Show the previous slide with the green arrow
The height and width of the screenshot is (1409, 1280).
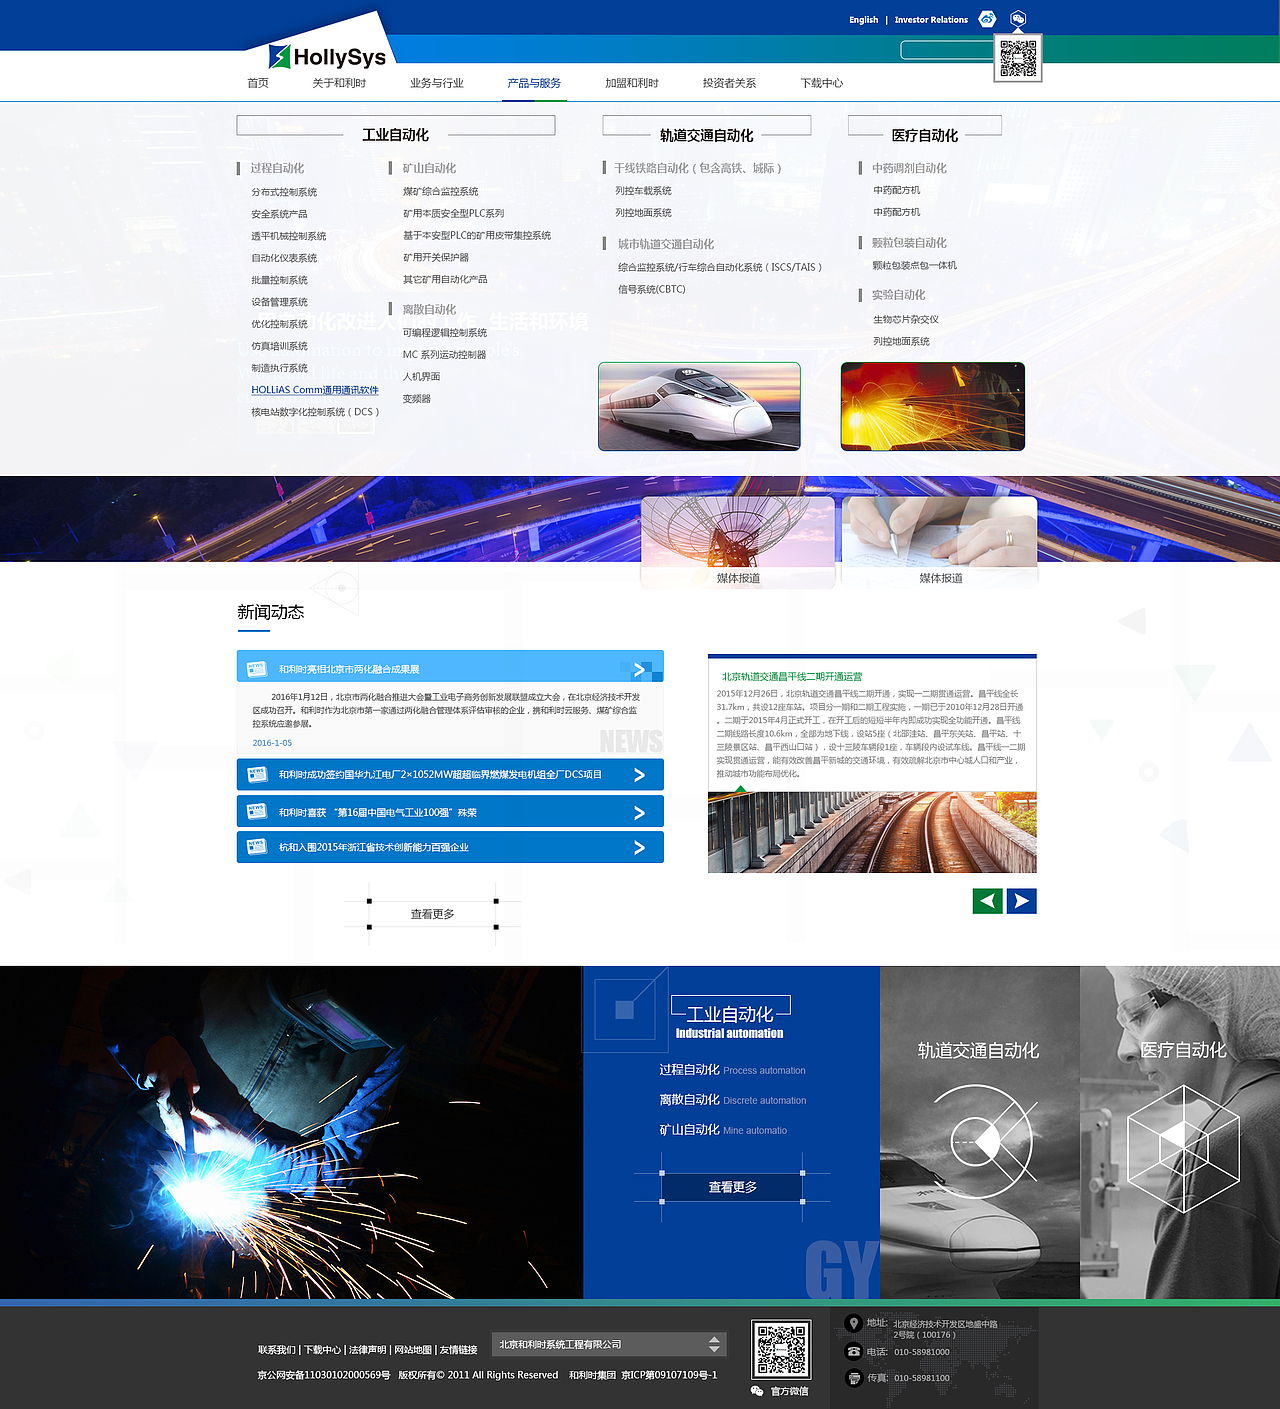pyautogui.click(x=988, y=901)
